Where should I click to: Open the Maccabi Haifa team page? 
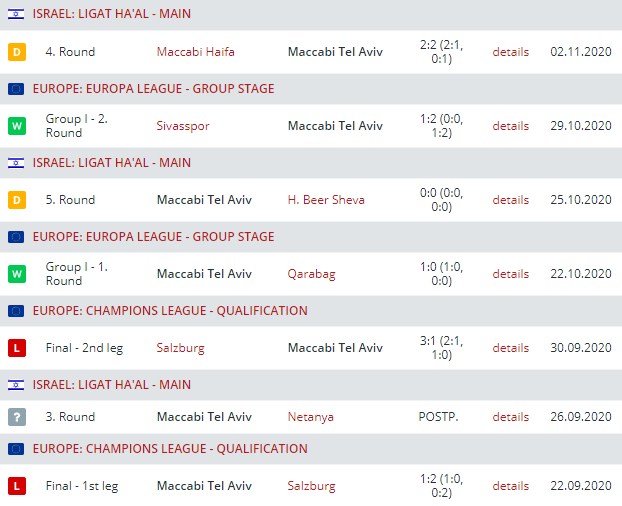196,52
